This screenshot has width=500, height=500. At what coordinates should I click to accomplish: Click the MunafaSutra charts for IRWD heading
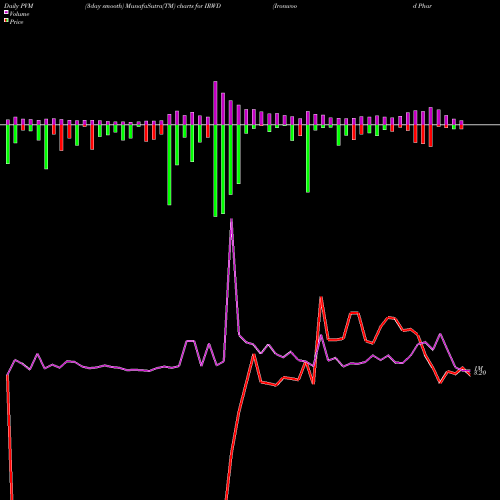point(153,6)
